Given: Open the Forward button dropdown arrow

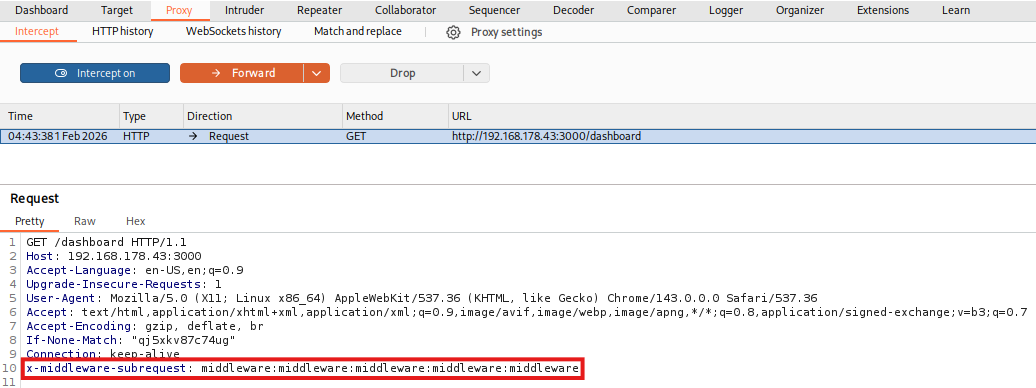Looking at the screenshot, I should pos(316,73).
